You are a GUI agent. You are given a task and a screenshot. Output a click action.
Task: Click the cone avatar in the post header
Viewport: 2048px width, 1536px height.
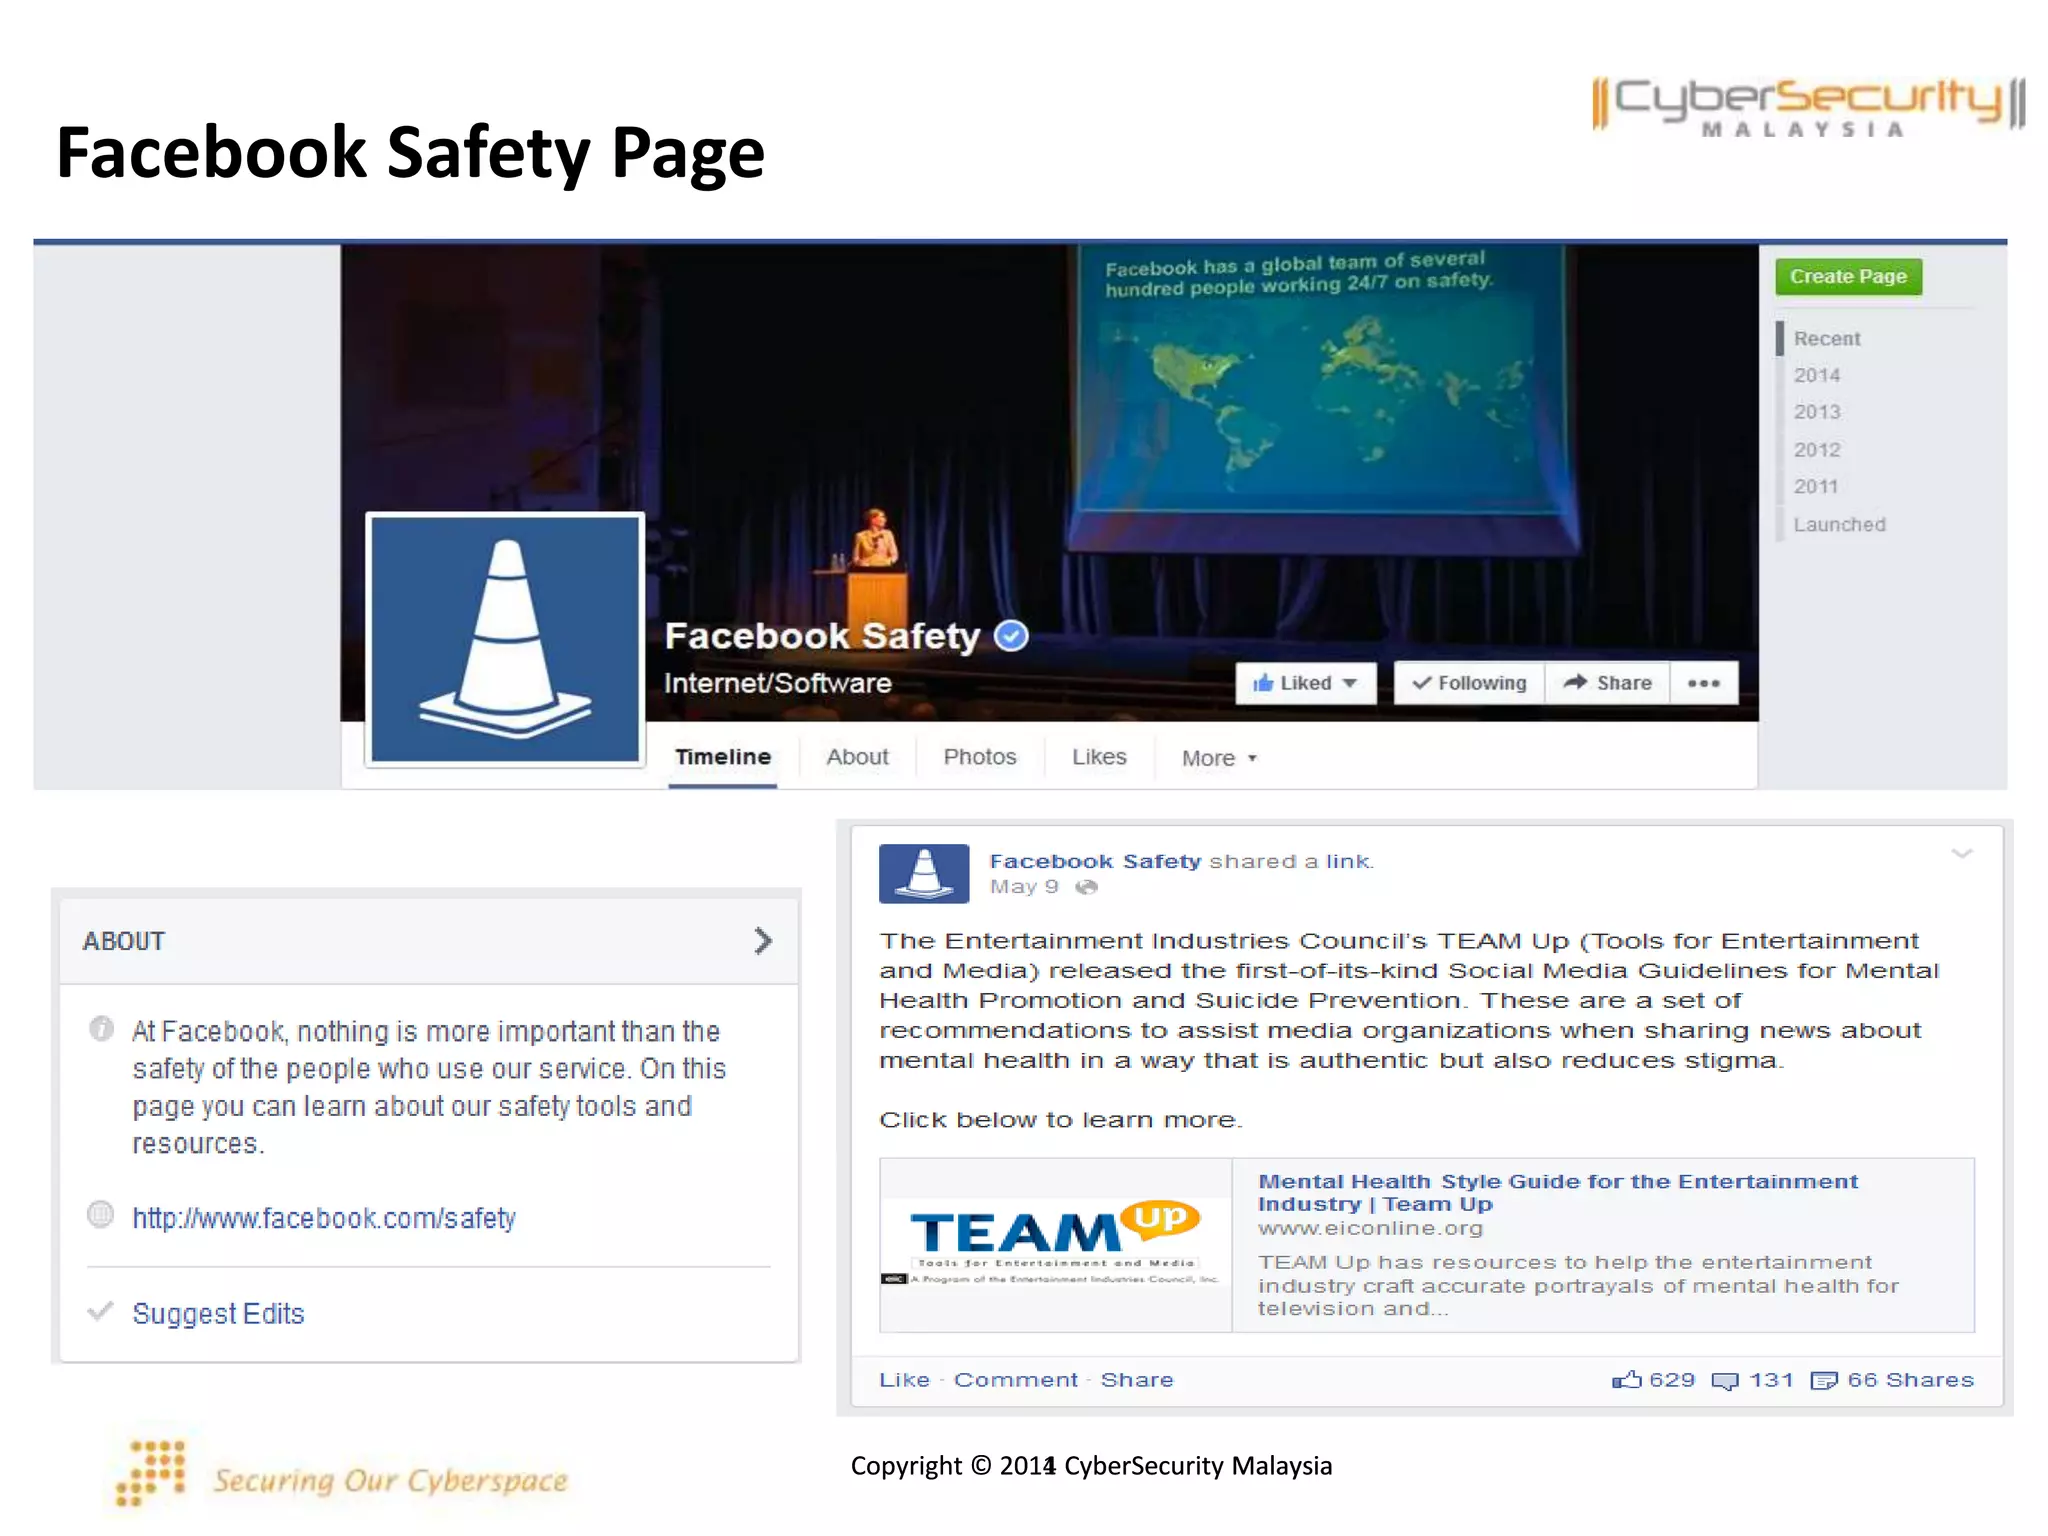(x=924, y=873)
